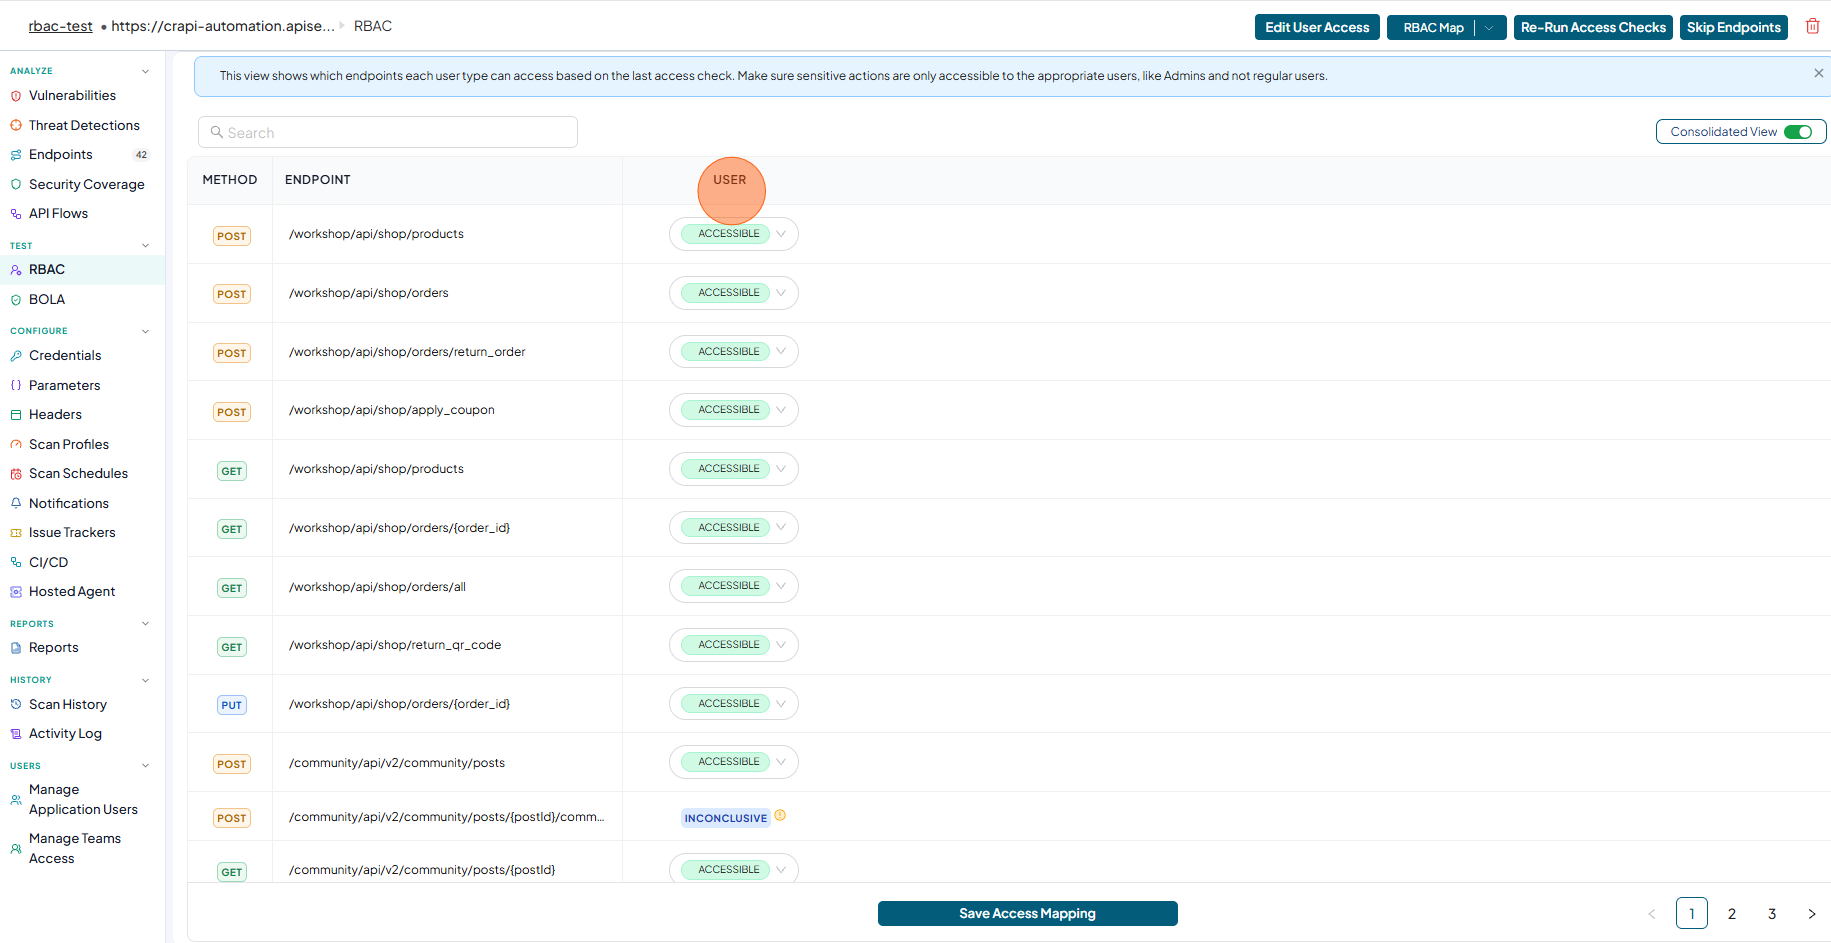Click the CI/CD icon
Viewport: 1831px width, 943px height.
(x=16, y=562)
